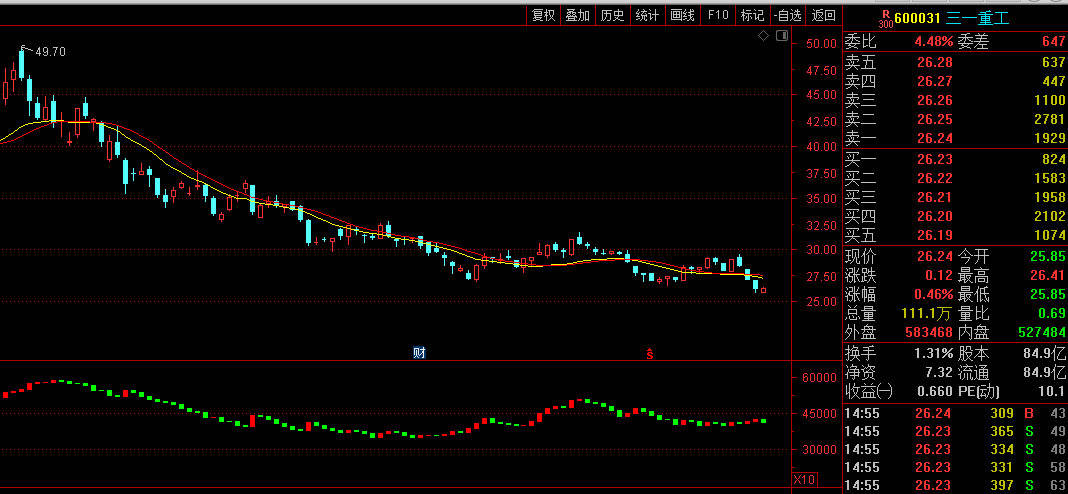The width and height of the screenshot is (1068, 494).
Task: Toggle -自选 to remove from watchlist
Action: click(x=787, y=15)
